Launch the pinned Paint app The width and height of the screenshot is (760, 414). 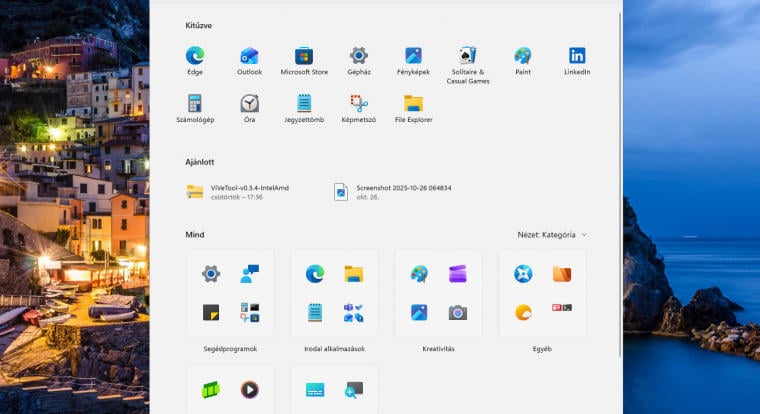[522, 61]
